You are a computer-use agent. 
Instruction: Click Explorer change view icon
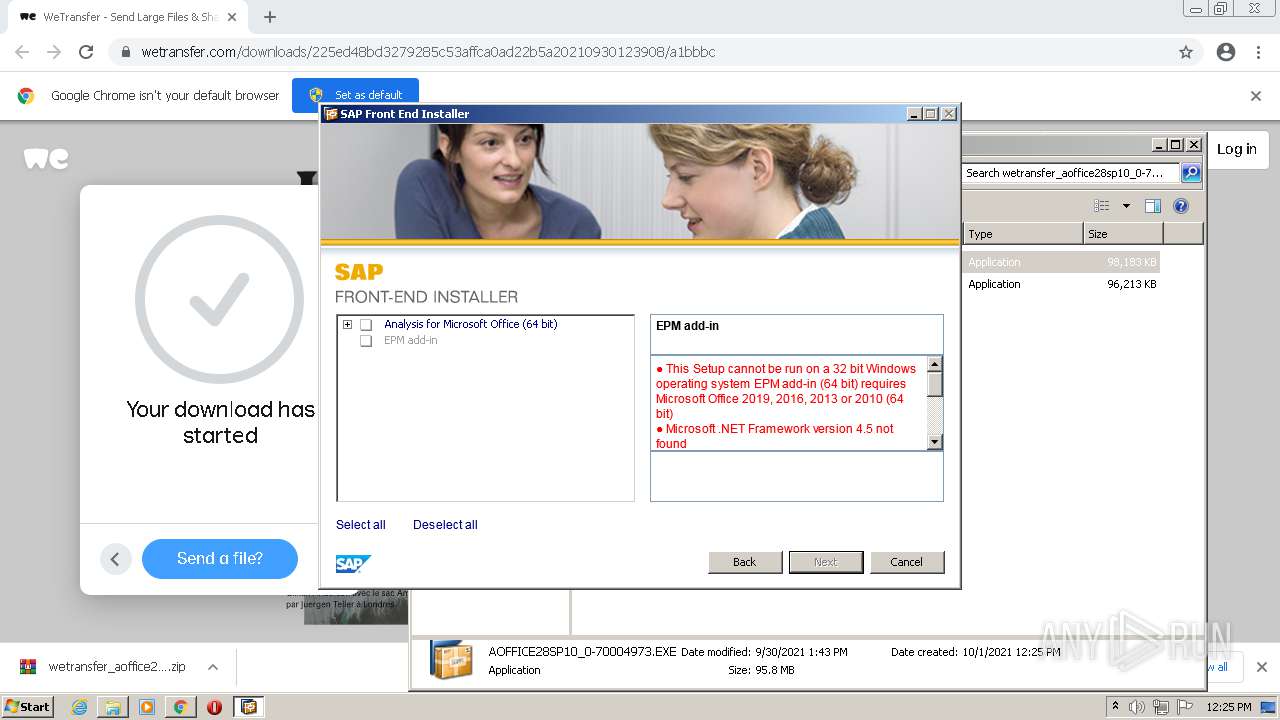click(1102, 206)
